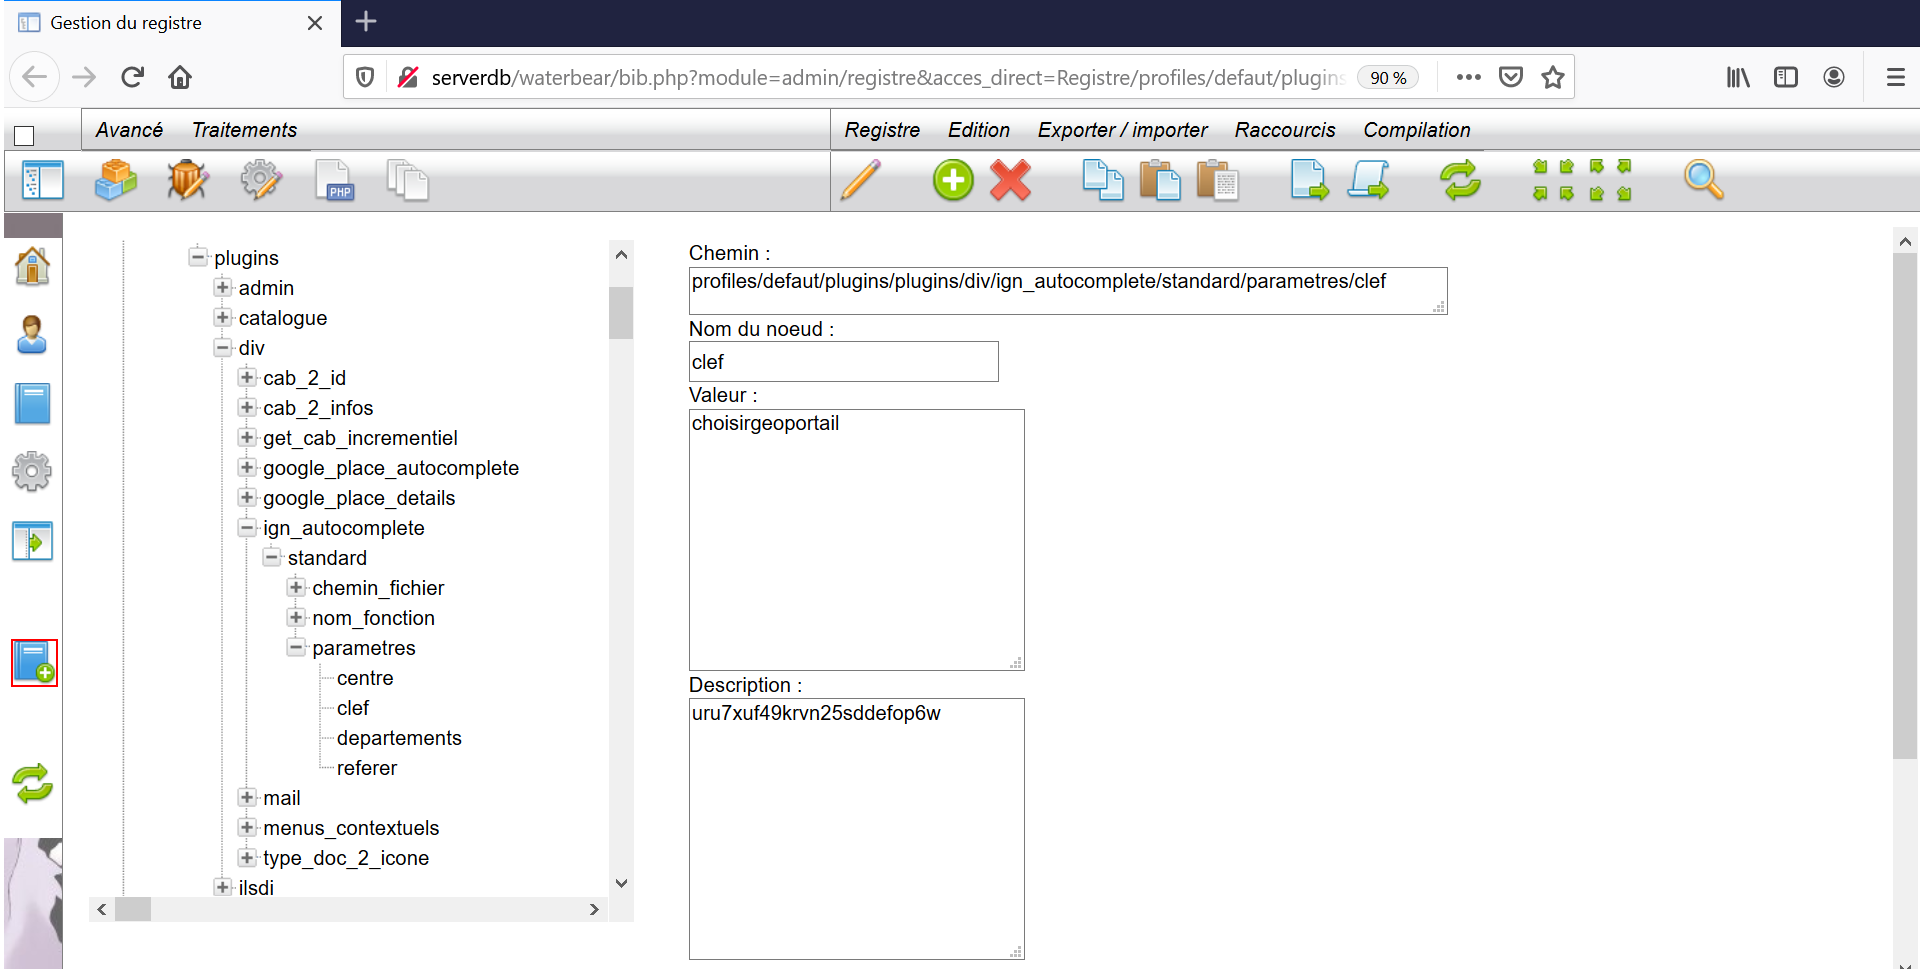
Task: Select the Gestion du registre browser tab
Action: tap(172, 23)
